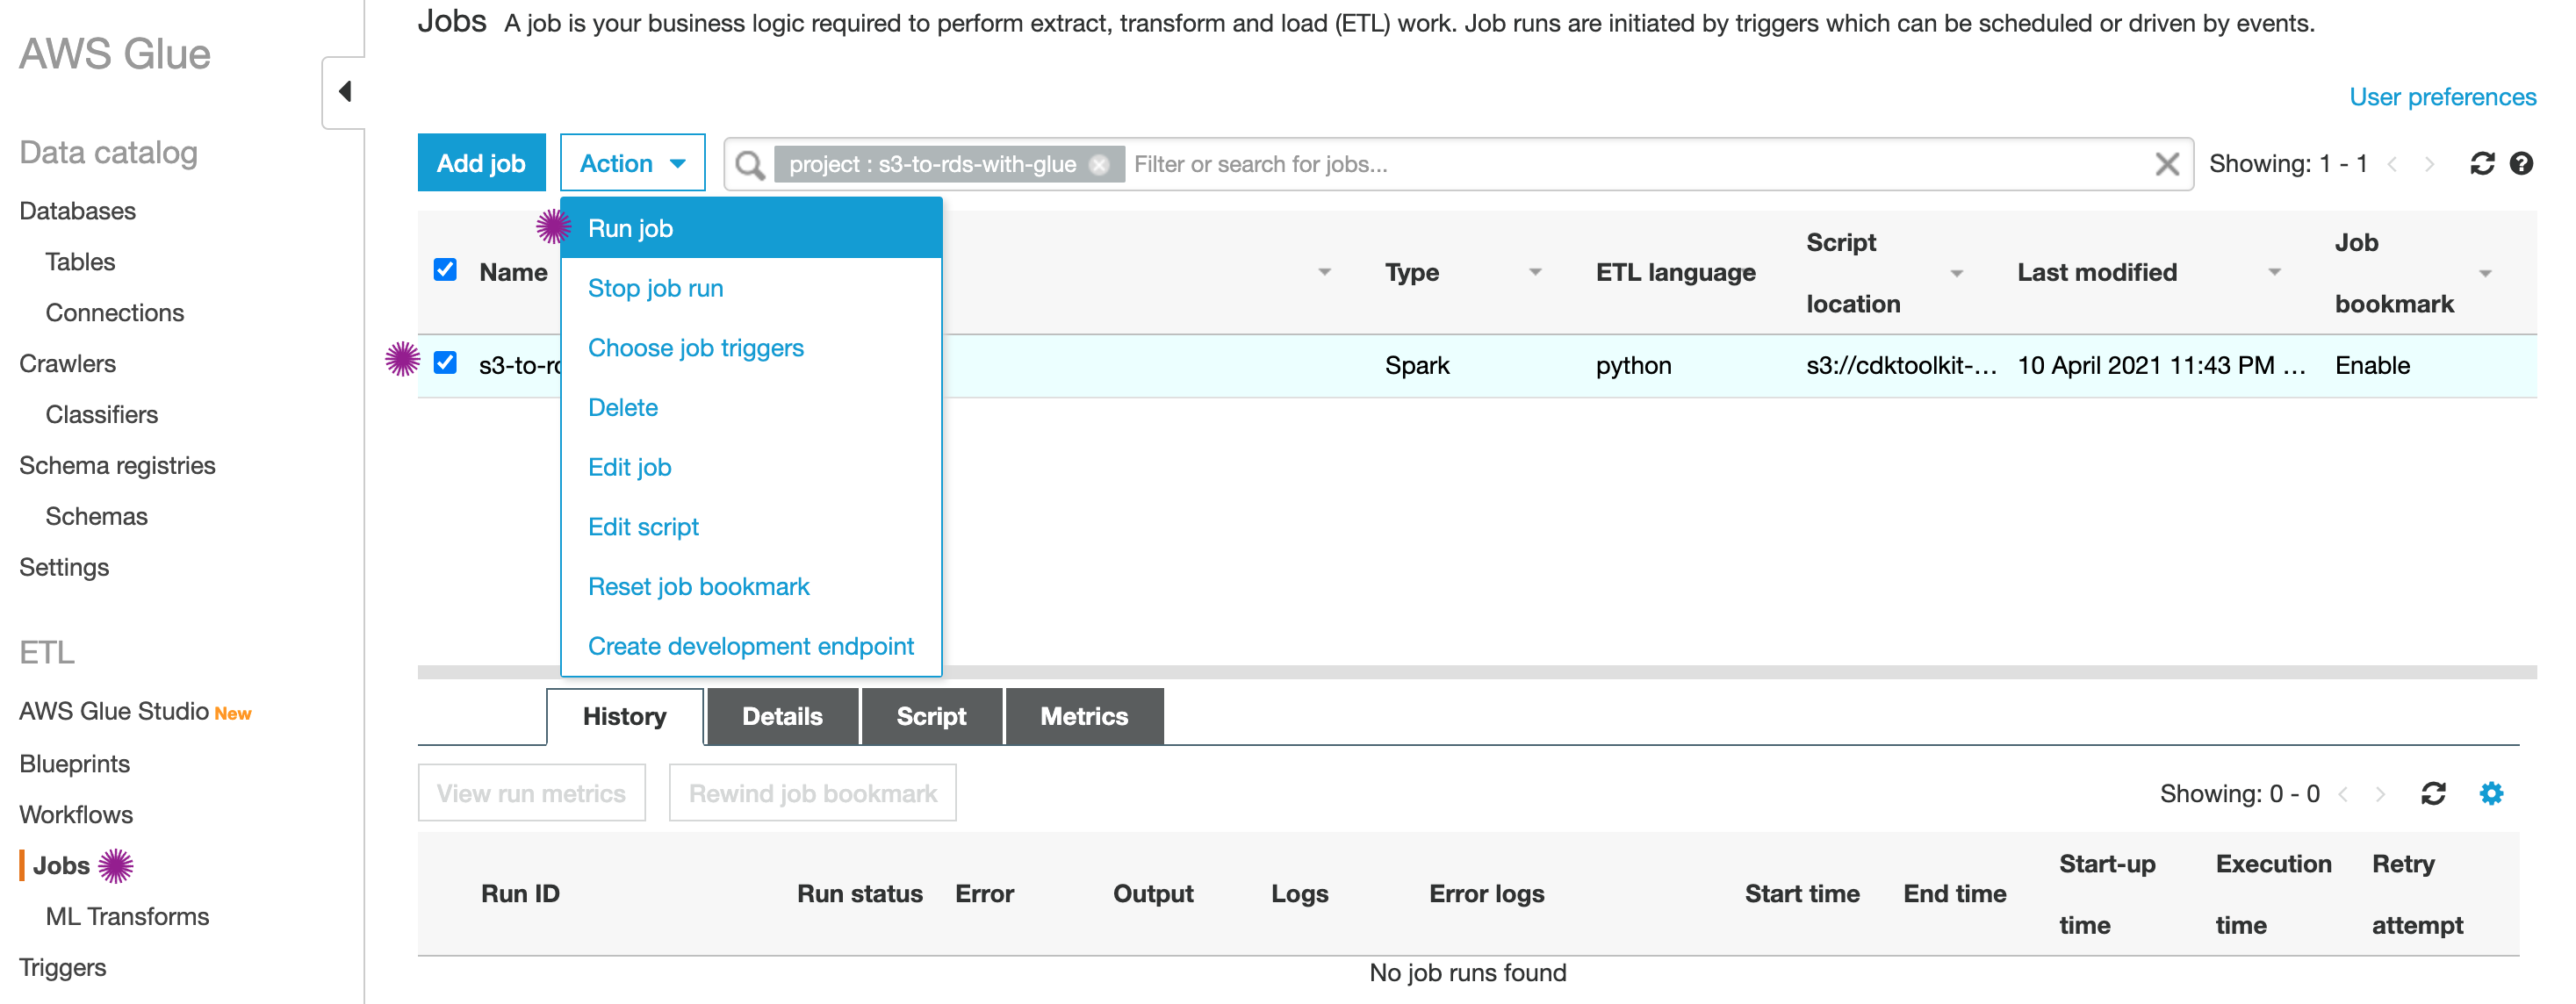Expand the Last modified column sort arrow
Viewport: 2576px width, 1004px height.
point(2274,272)
